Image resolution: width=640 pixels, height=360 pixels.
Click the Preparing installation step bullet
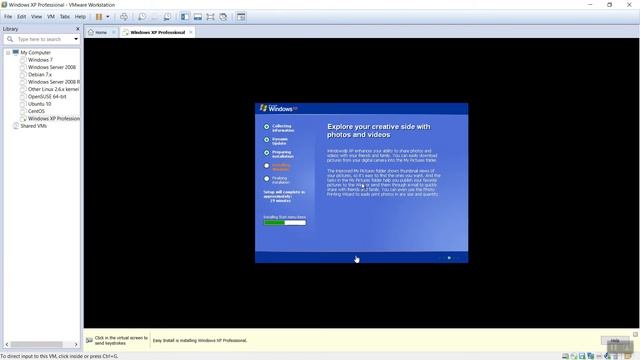[267, 153]
